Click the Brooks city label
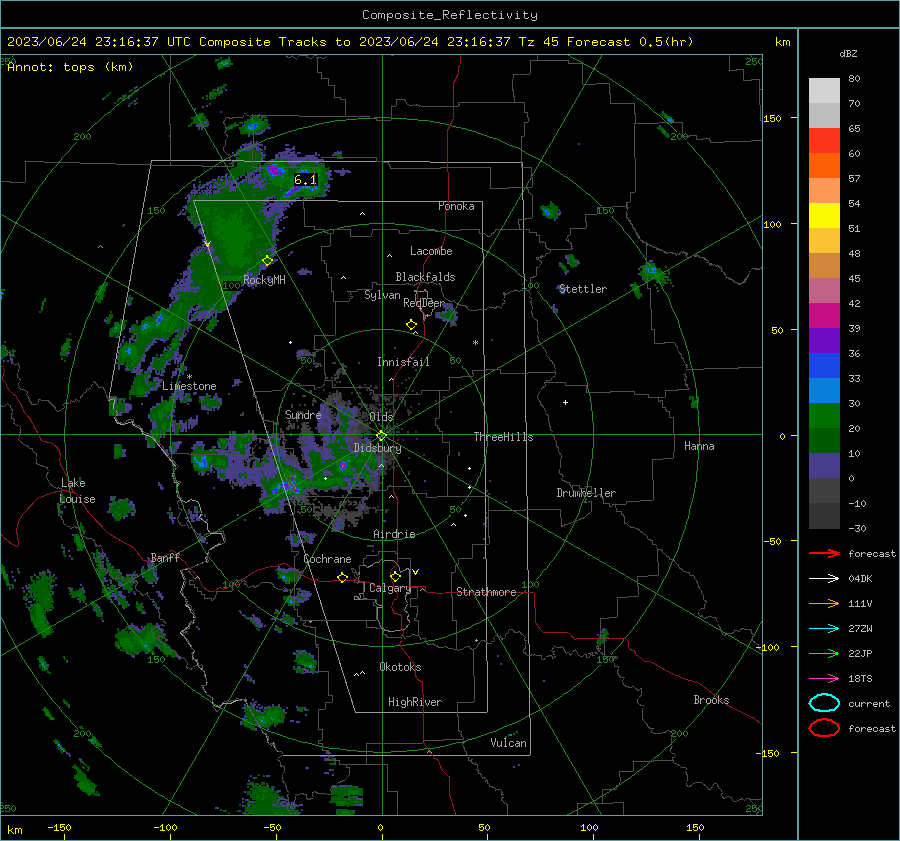The image size is (900, 841). pos(711,700)
